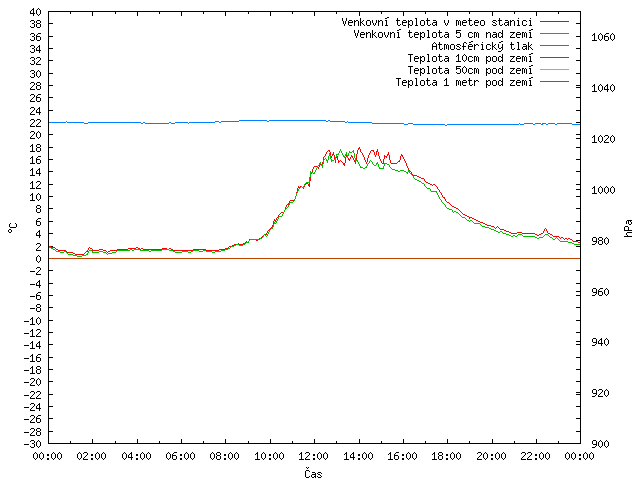640x480 pixels.
Task: Click right axis label "980"
Action: coord(600,241)
